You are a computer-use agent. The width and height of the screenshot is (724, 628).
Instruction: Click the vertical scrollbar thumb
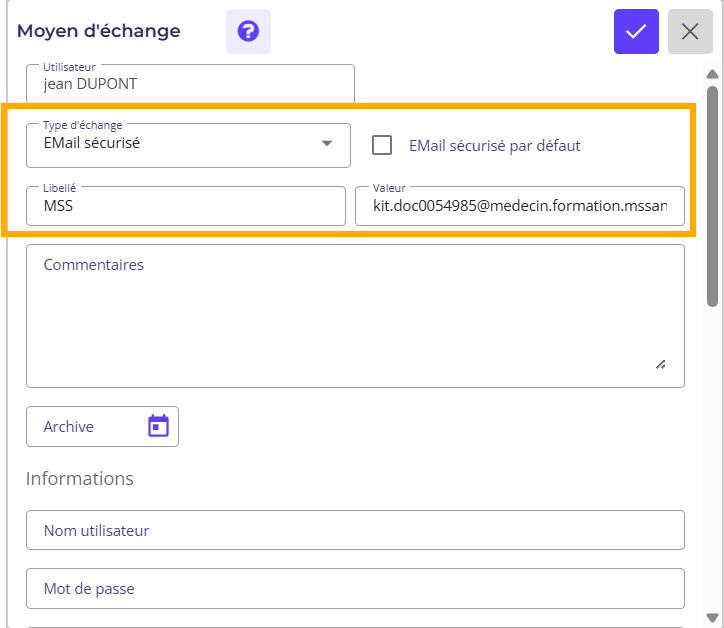click(x=712, y=195)
